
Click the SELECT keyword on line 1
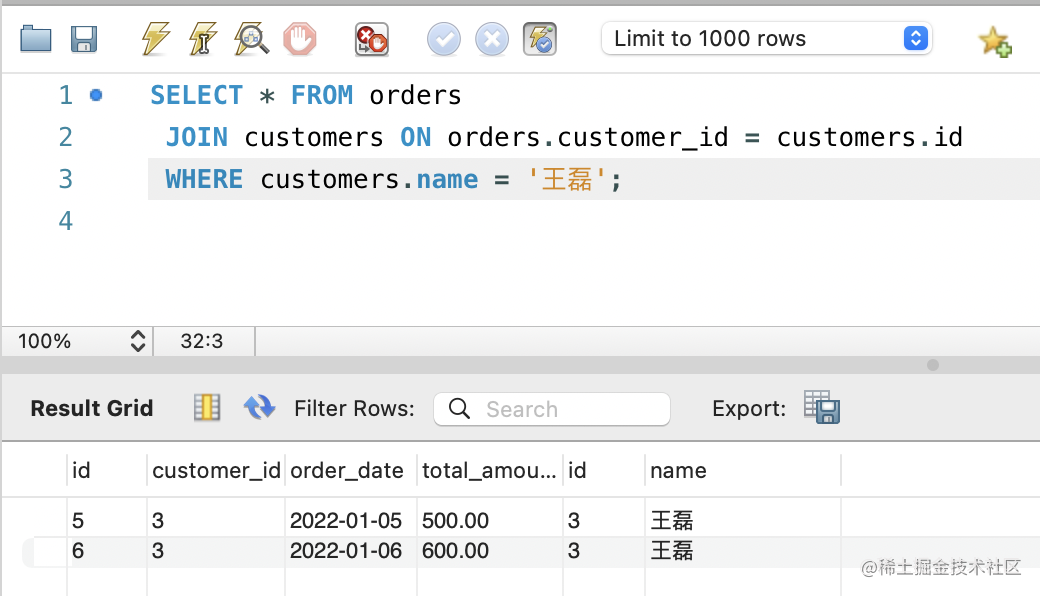click(196, 95)
